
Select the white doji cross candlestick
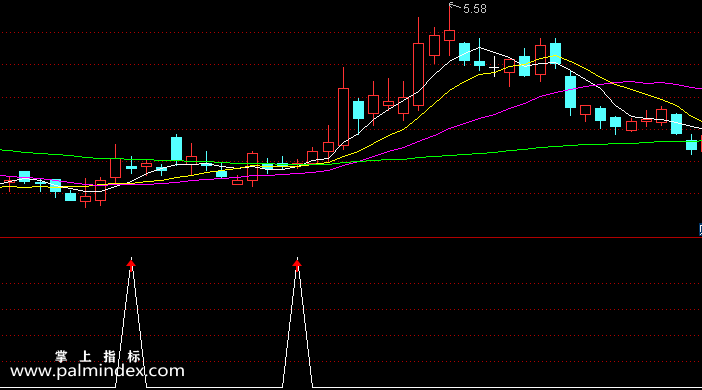click(494, 67)
